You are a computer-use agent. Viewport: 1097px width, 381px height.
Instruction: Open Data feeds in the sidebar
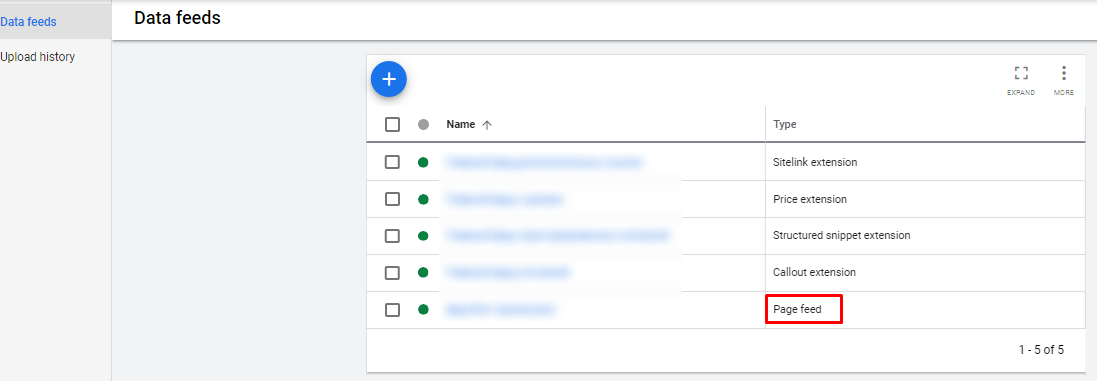pos(29,22)
